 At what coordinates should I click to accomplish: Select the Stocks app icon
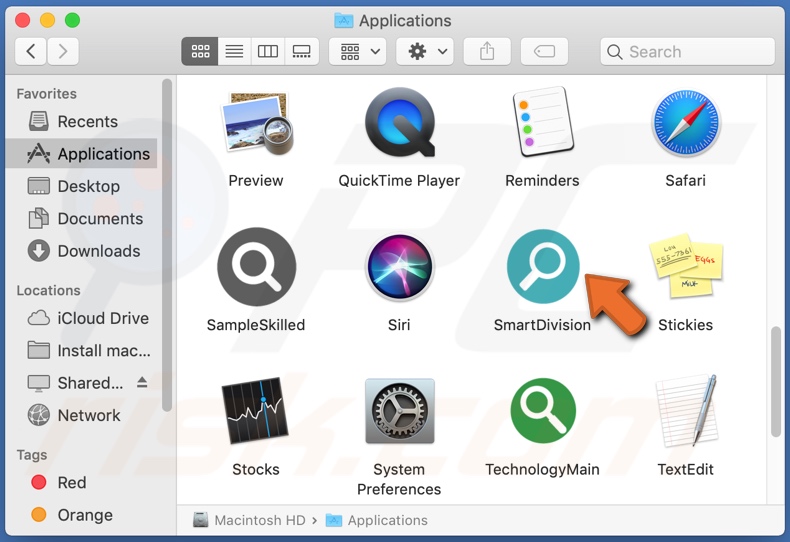point(256,411)
